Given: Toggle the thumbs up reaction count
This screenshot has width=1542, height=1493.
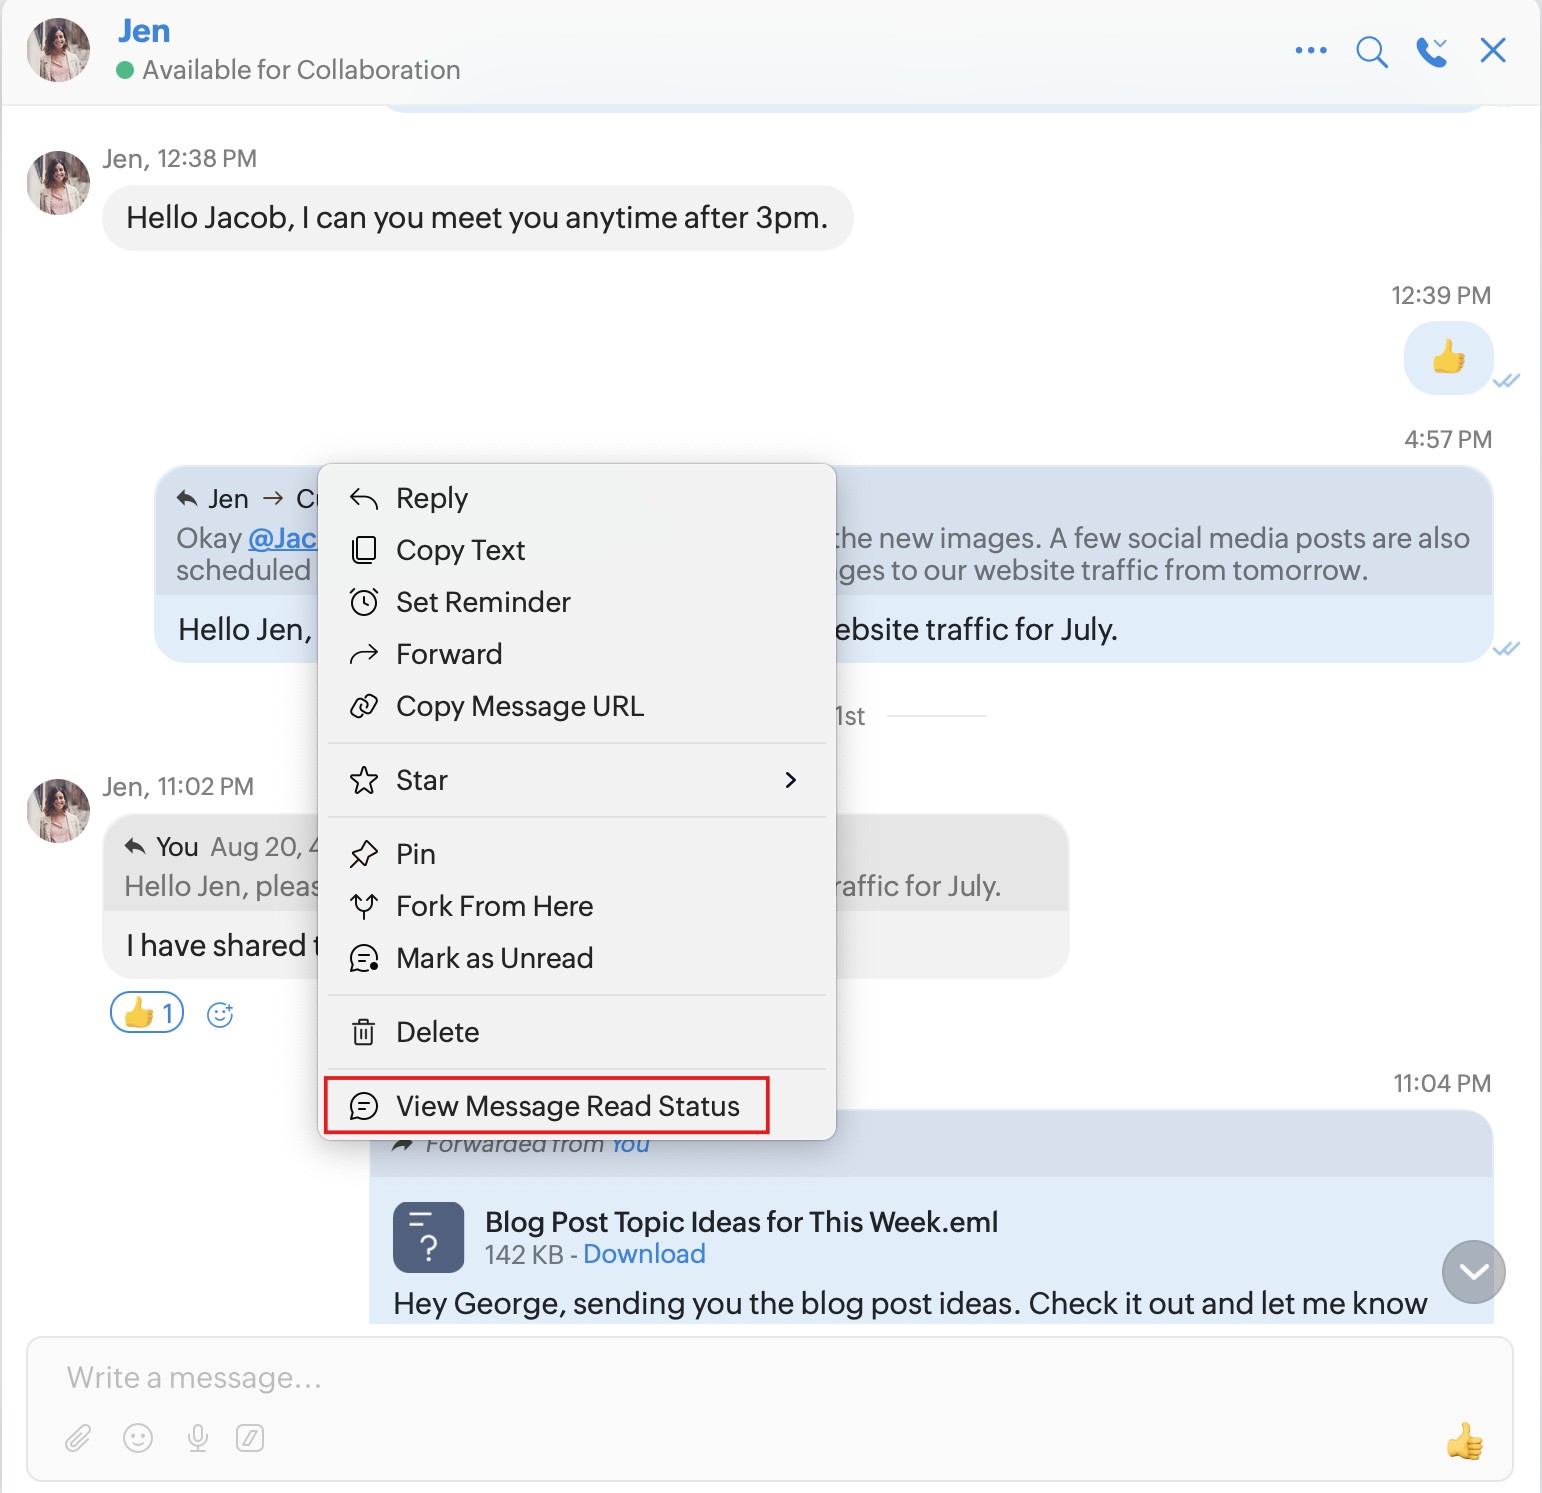Looking at the screenshot, I should tap(147, 1013).
